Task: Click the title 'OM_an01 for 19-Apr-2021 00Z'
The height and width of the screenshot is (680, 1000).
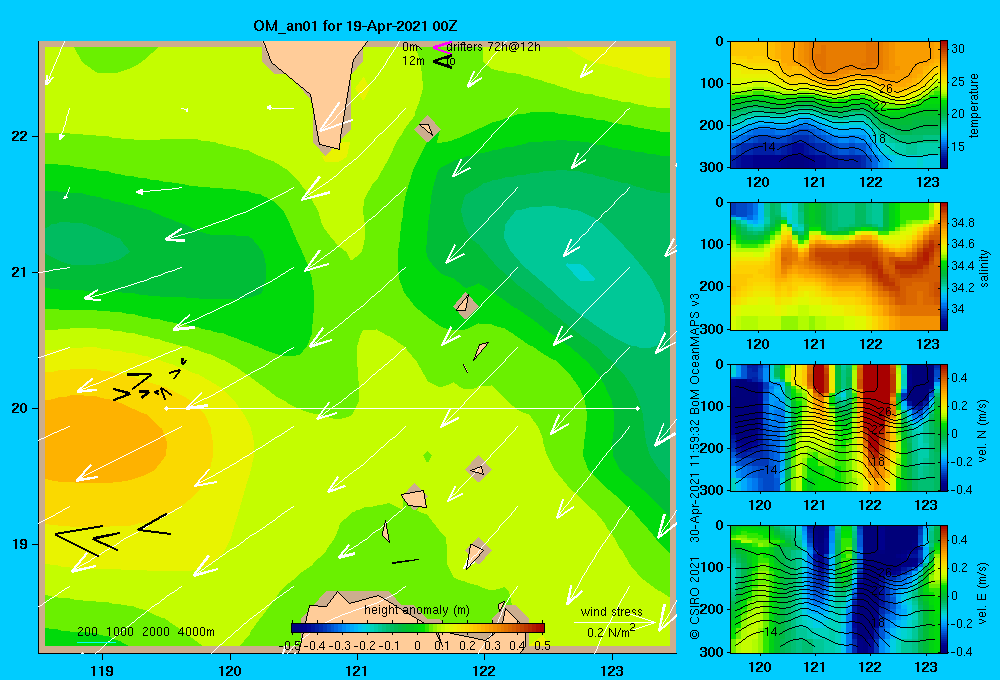Action: 355,26
